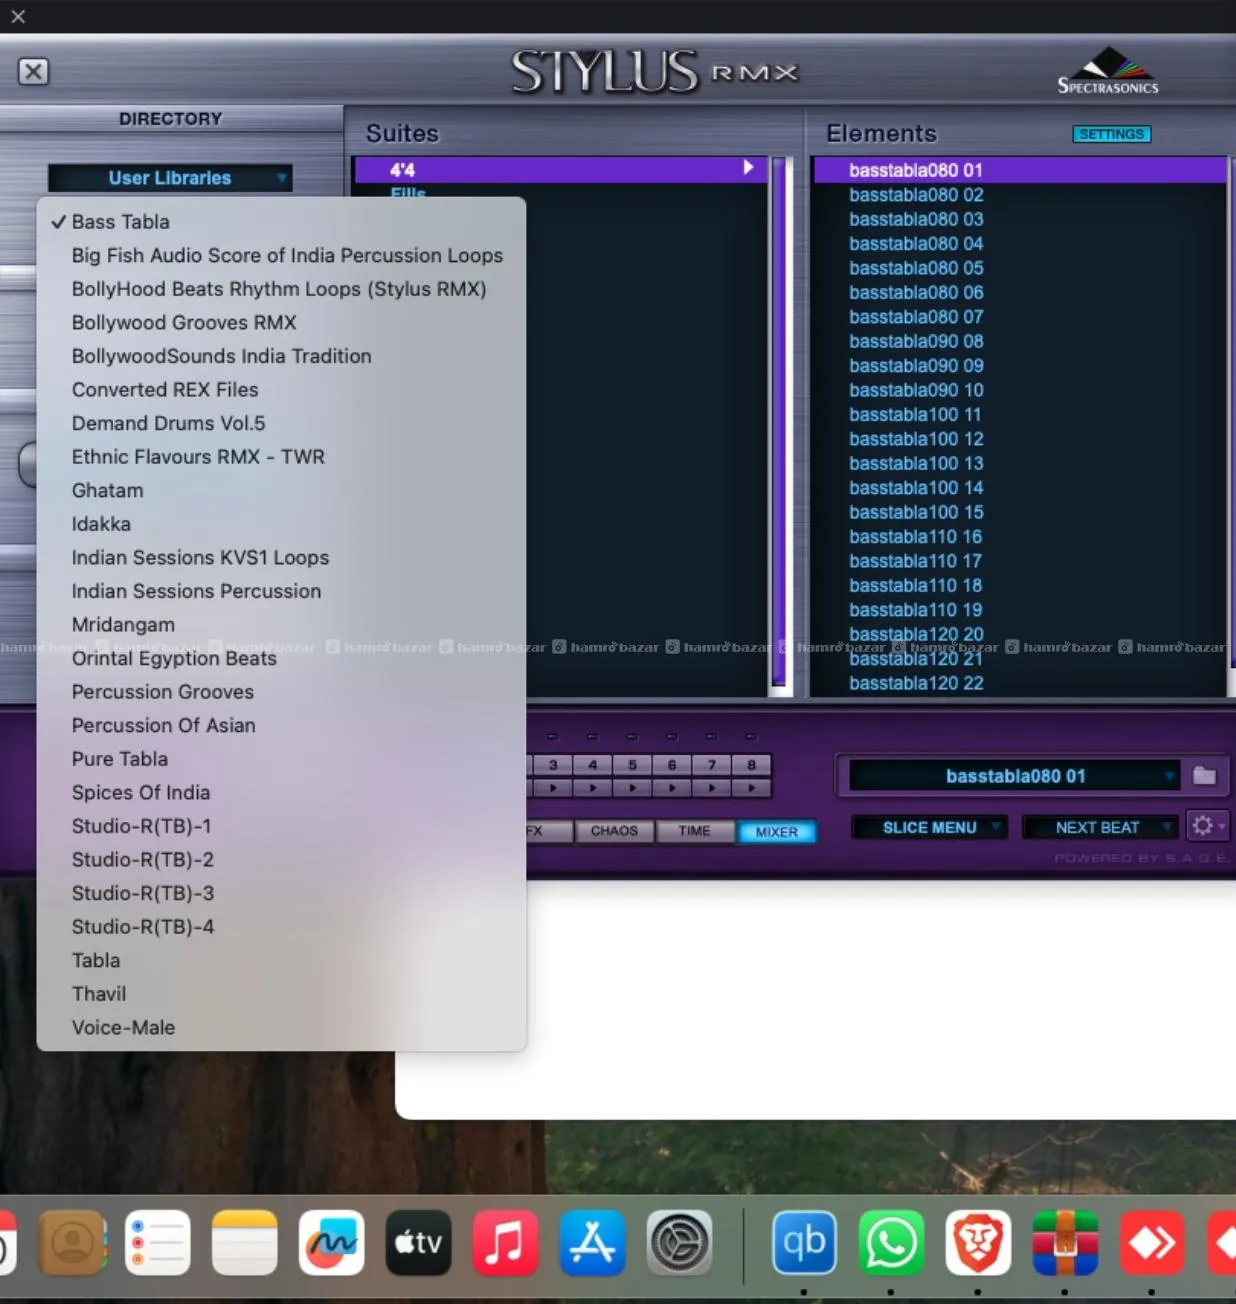The height and width of the screenshot is (1304, 1236).
Task: Switch to the CHAOS page
Action: [x=614, y=831]
